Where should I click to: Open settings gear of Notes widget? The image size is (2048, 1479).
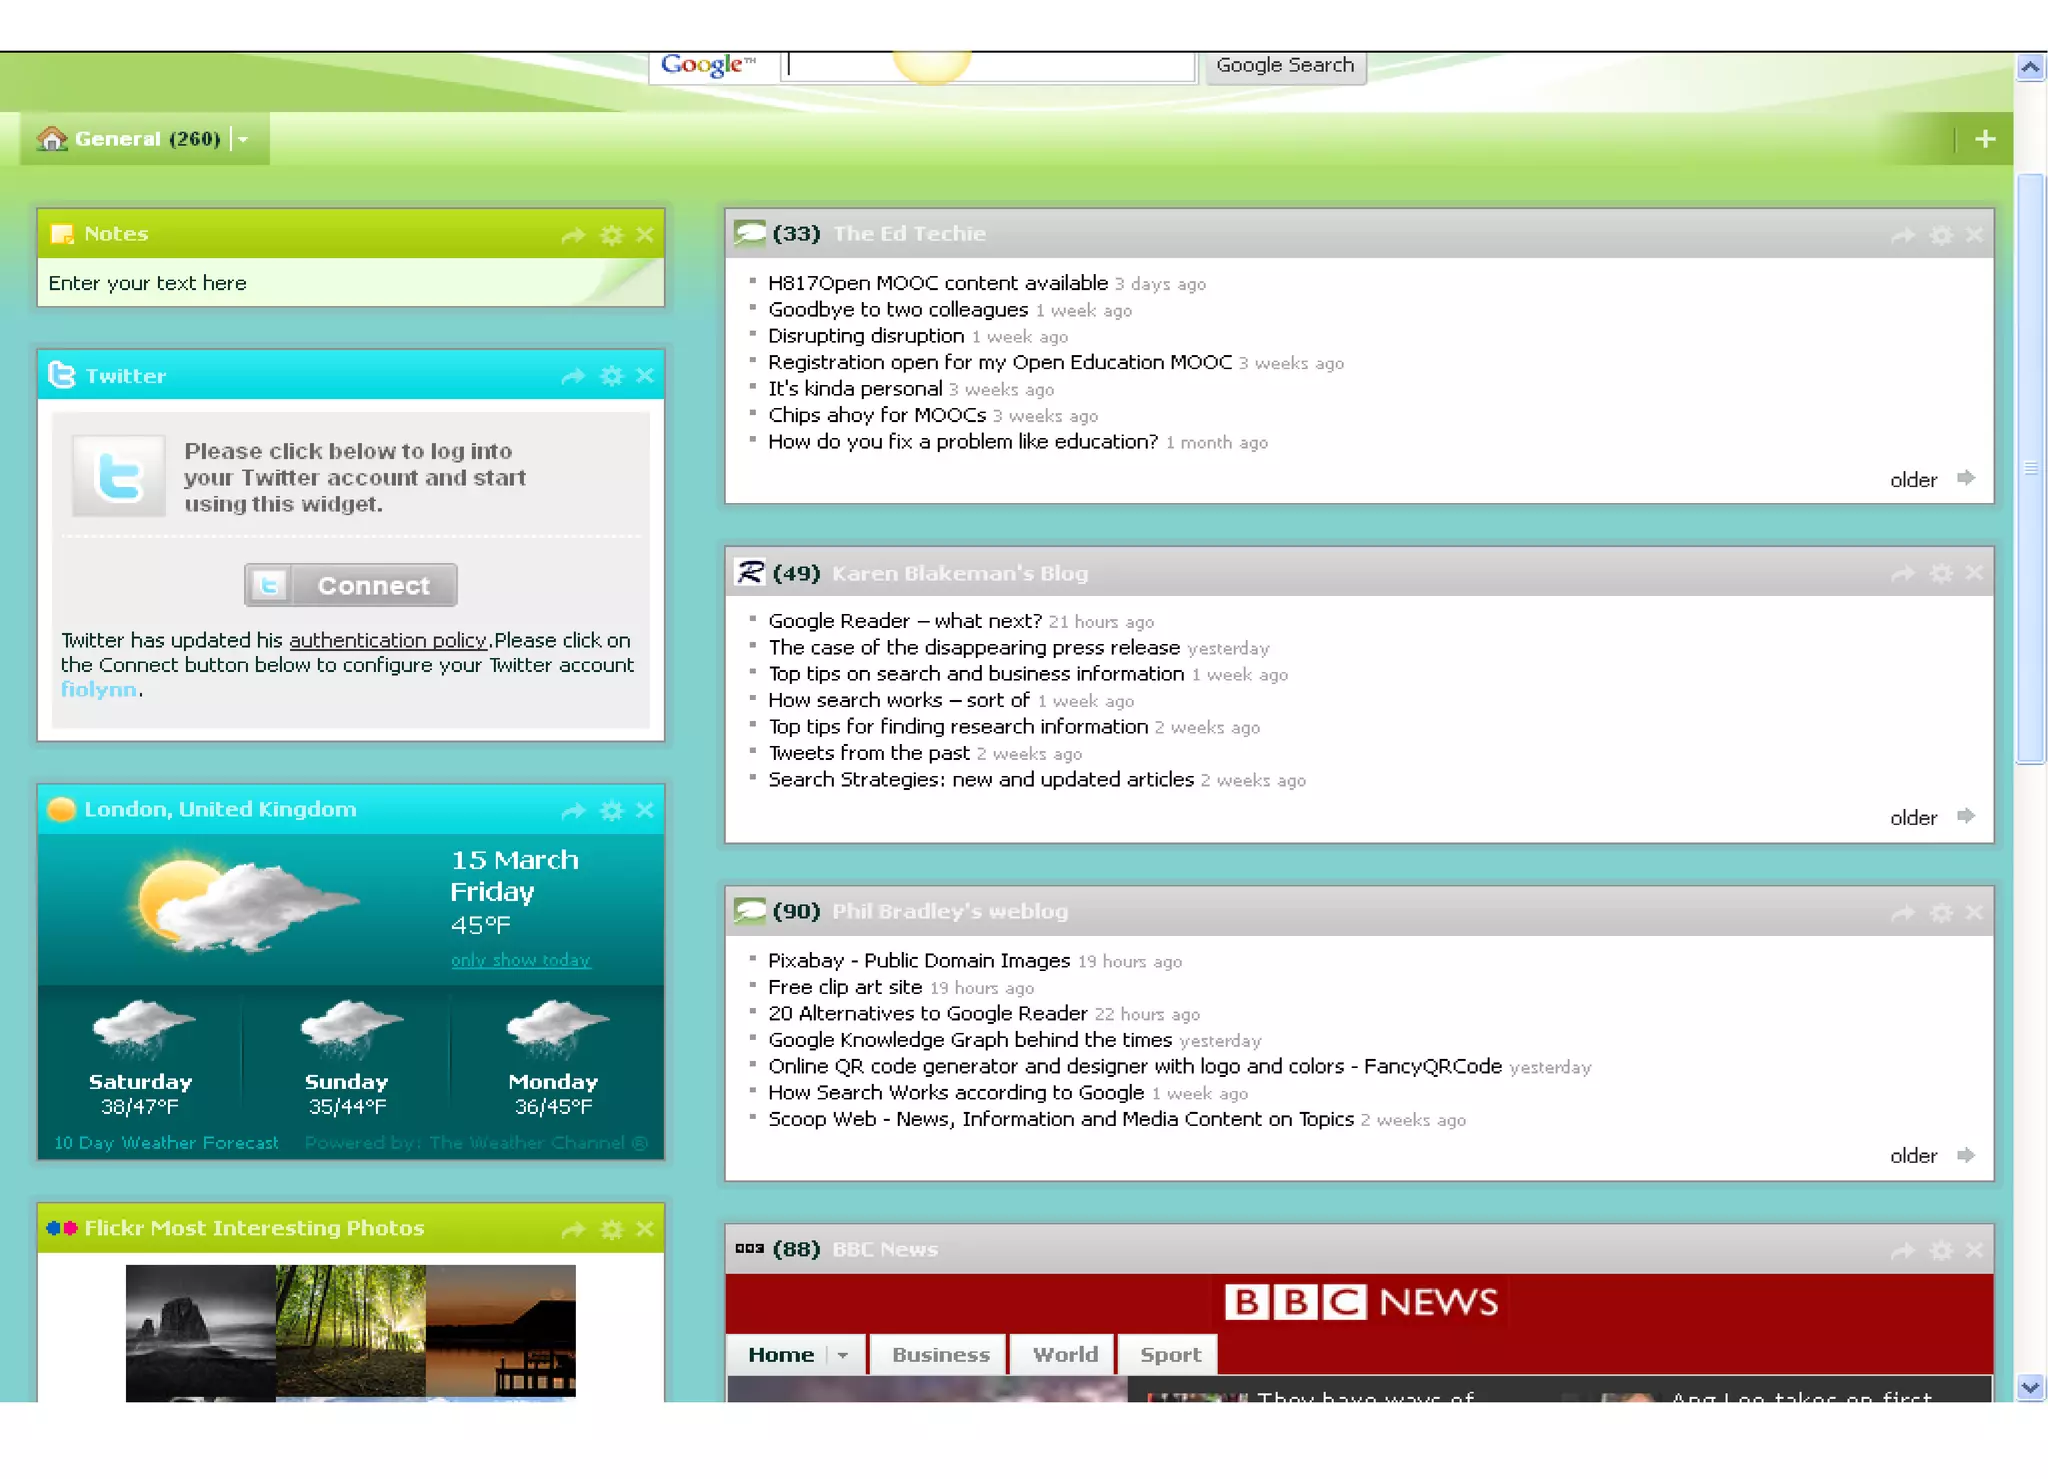tap(611, 235)
